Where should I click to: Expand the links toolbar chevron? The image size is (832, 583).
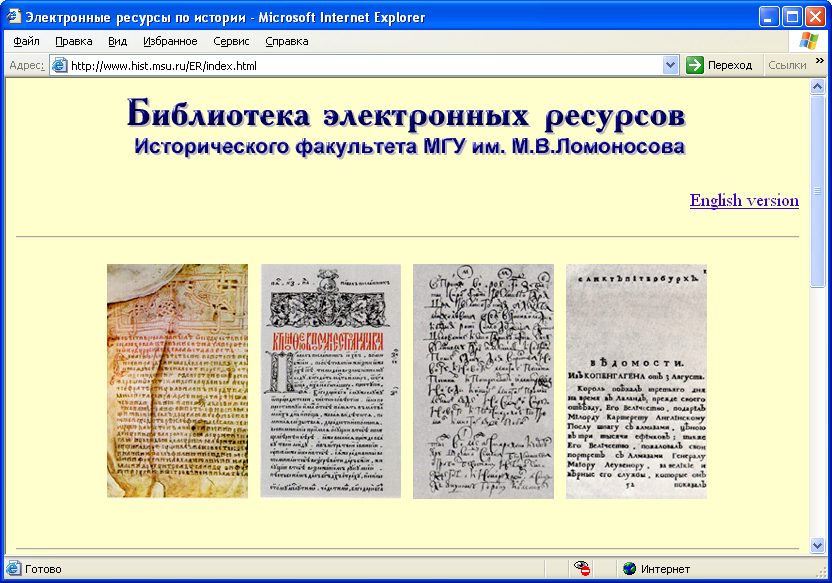[820, 61]
